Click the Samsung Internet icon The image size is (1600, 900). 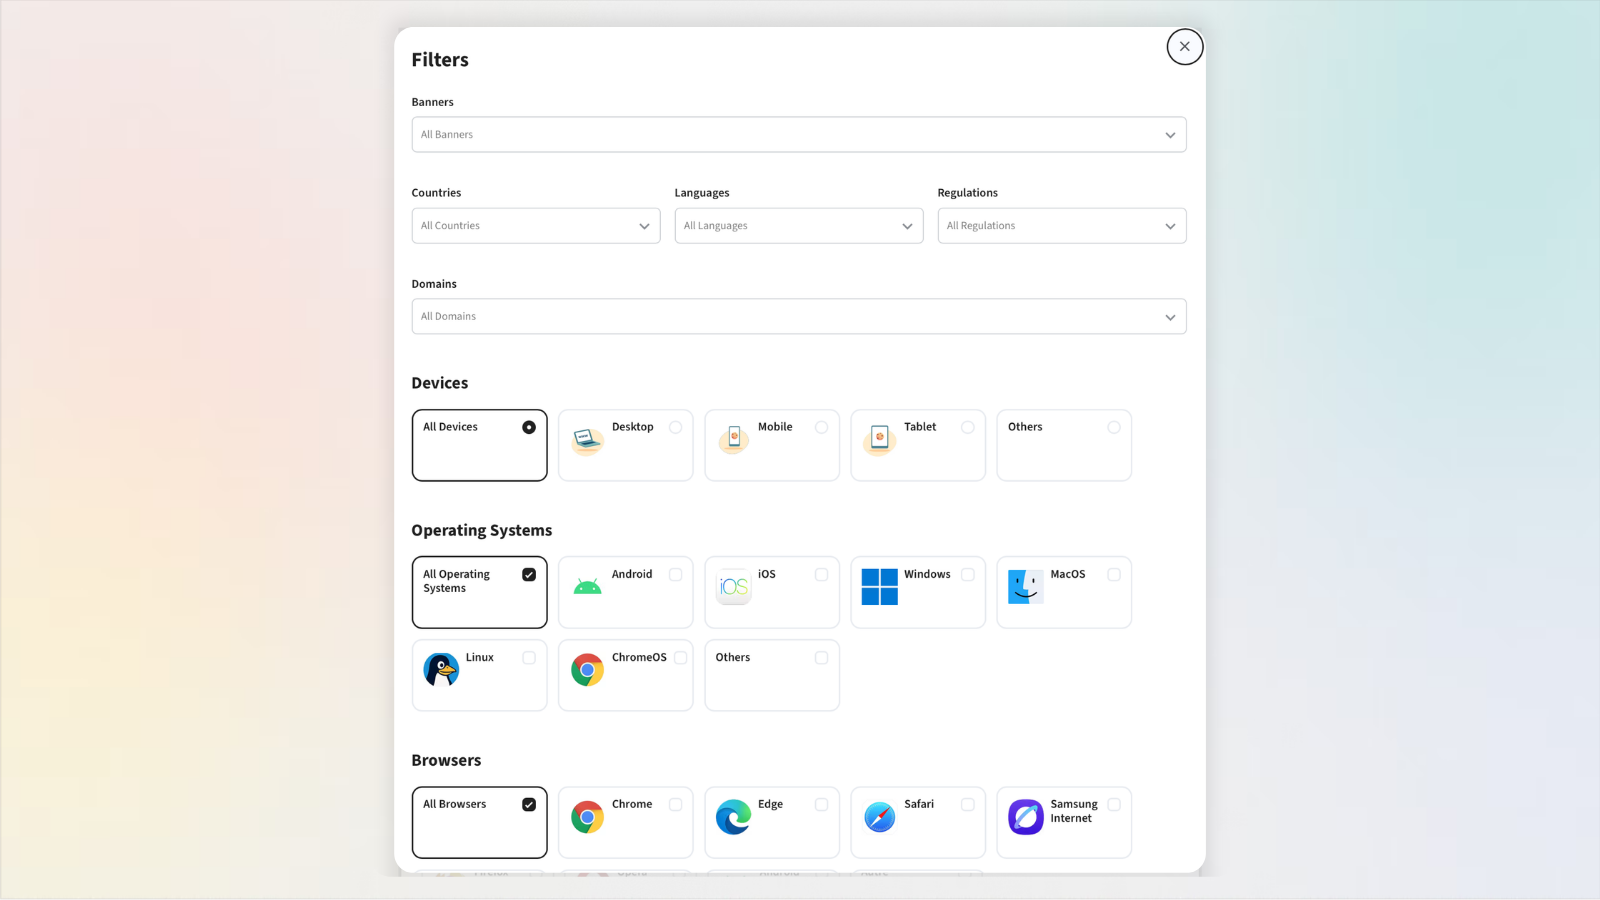1026,817
